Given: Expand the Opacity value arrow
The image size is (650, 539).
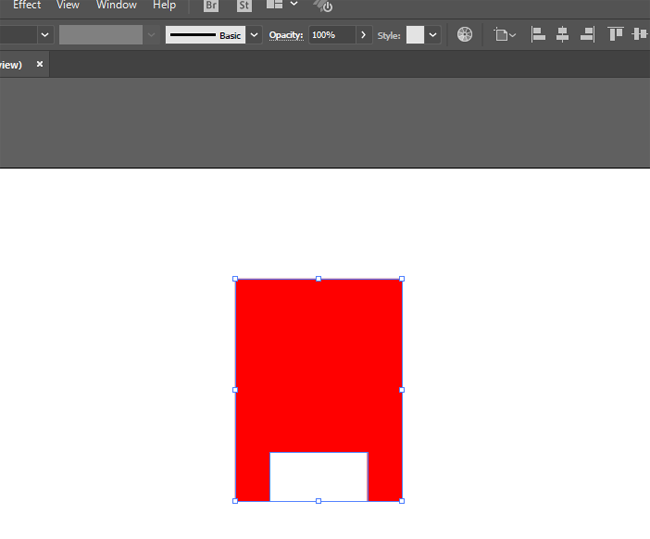Looking at the screenshot, I should coord(363,34).
